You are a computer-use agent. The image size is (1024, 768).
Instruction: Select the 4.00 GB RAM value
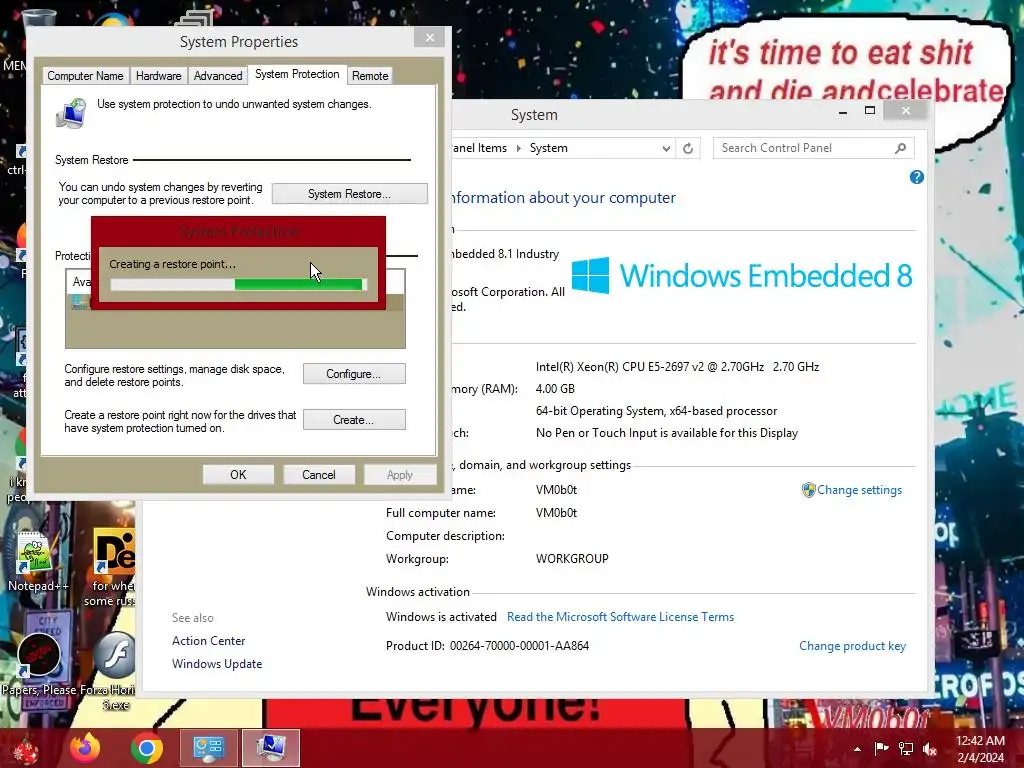555,389
